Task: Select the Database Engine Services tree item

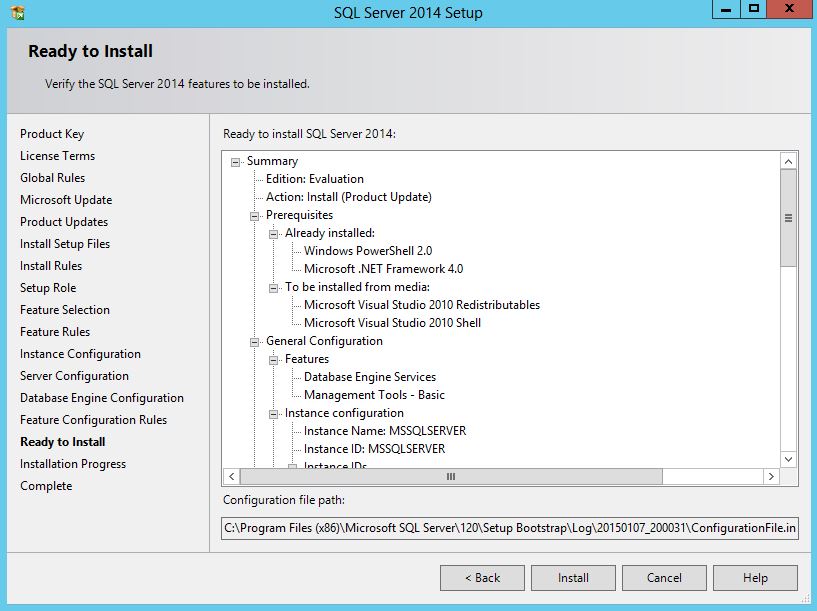Action: coord(370,377)
